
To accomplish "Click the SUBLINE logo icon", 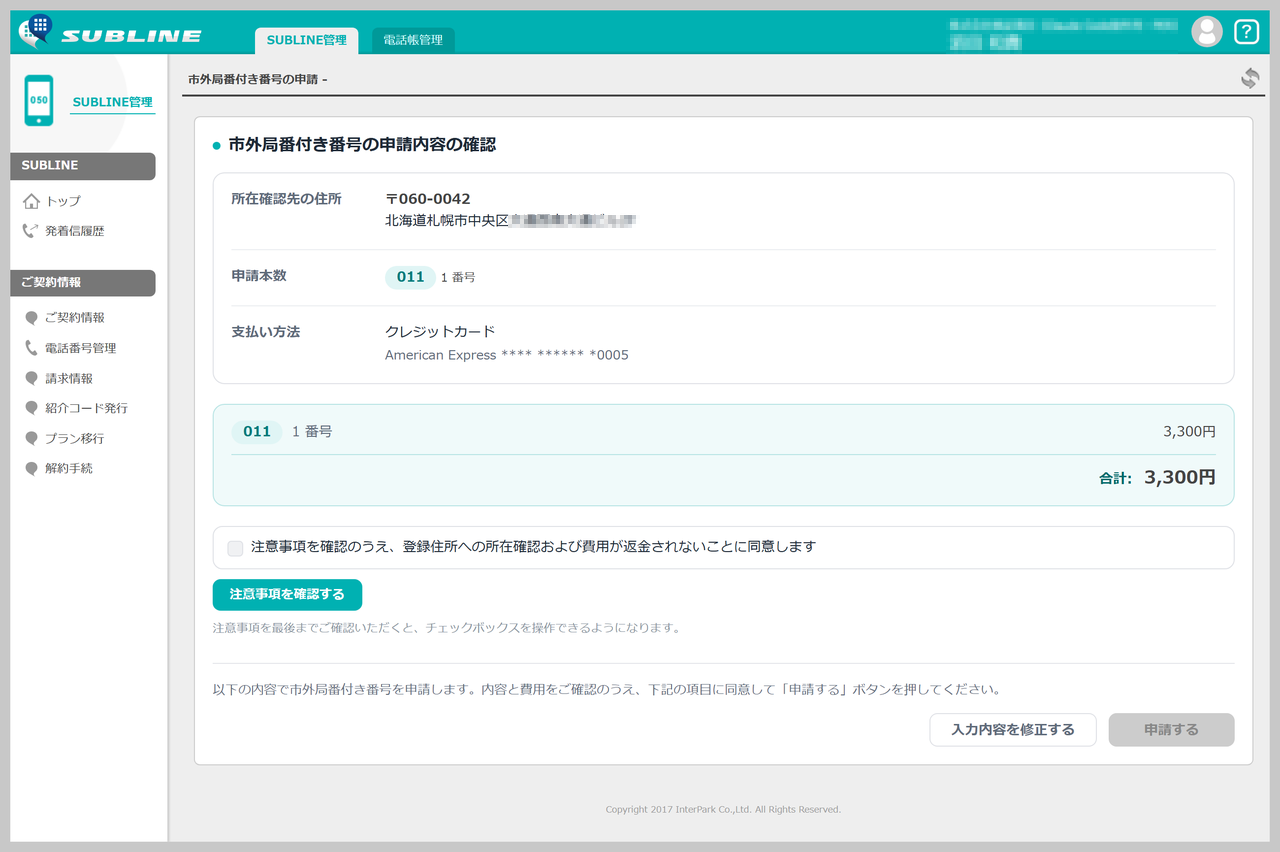I will click(36, 31).
